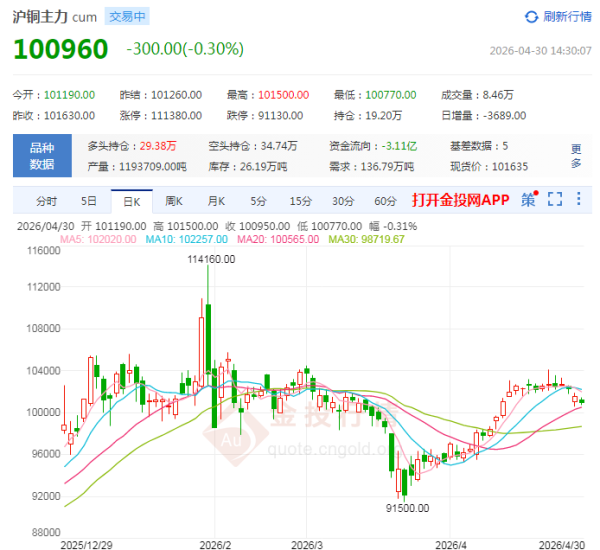Select the 5分 interval tab

[258, 201]
